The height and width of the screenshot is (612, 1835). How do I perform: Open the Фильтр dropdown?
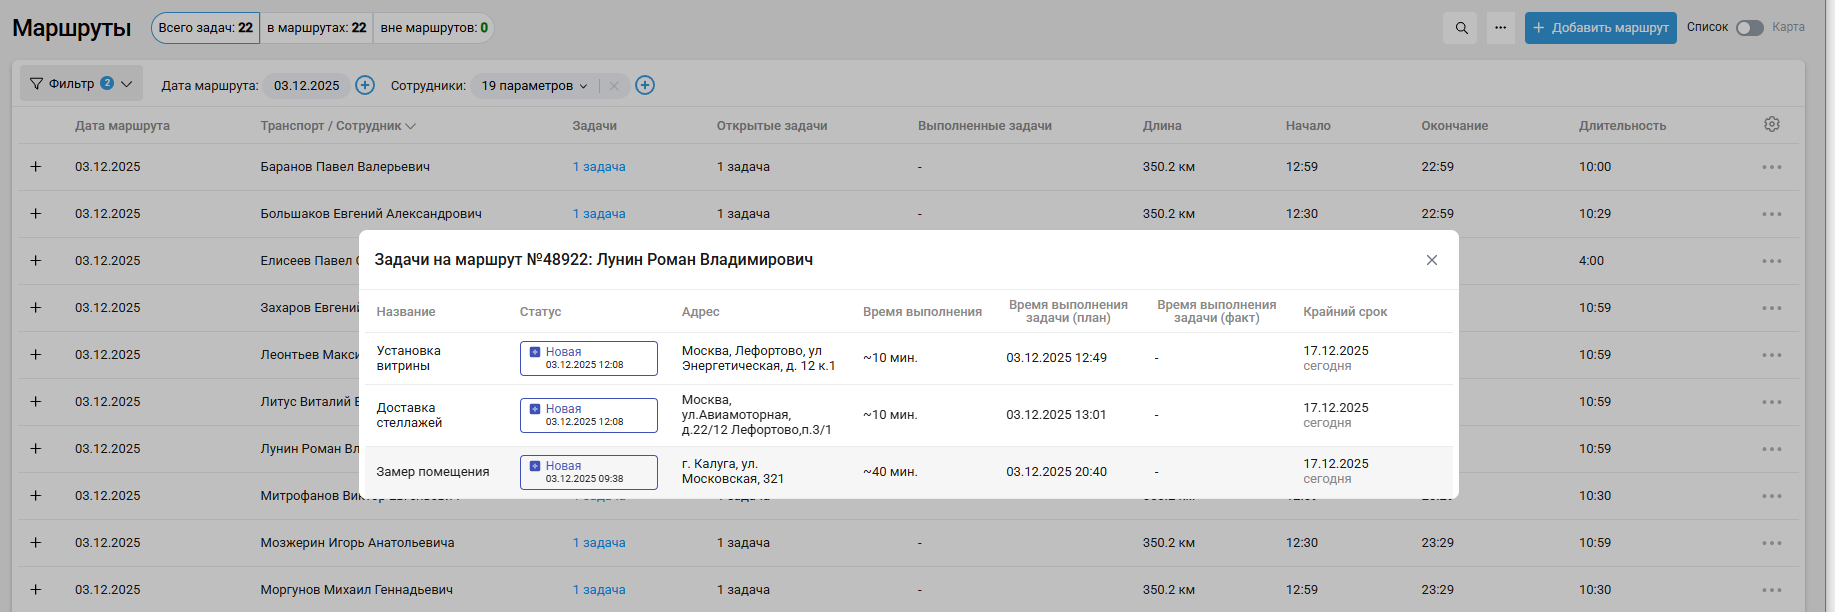81,84
